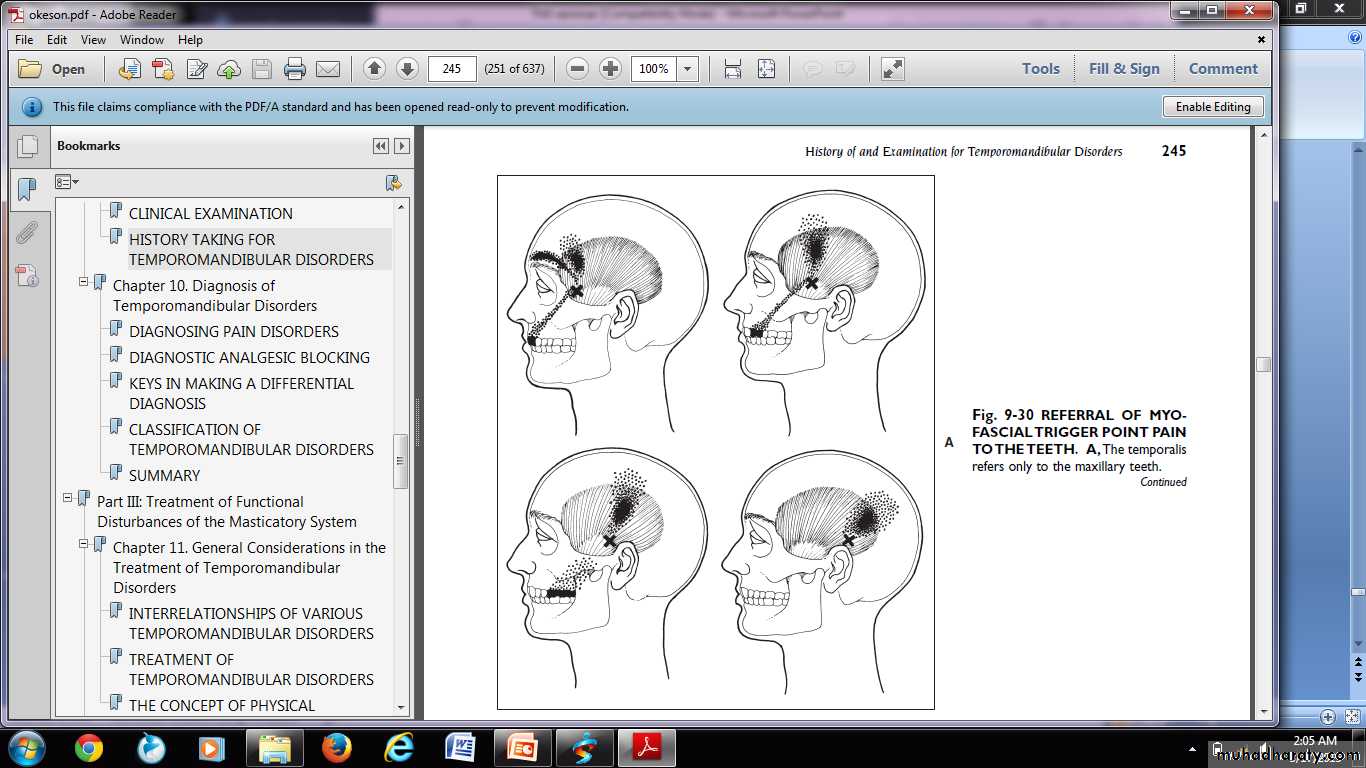Open the Attachments paperclip panel
This screenshot has width=1366, height=768.
pos(28,233)
